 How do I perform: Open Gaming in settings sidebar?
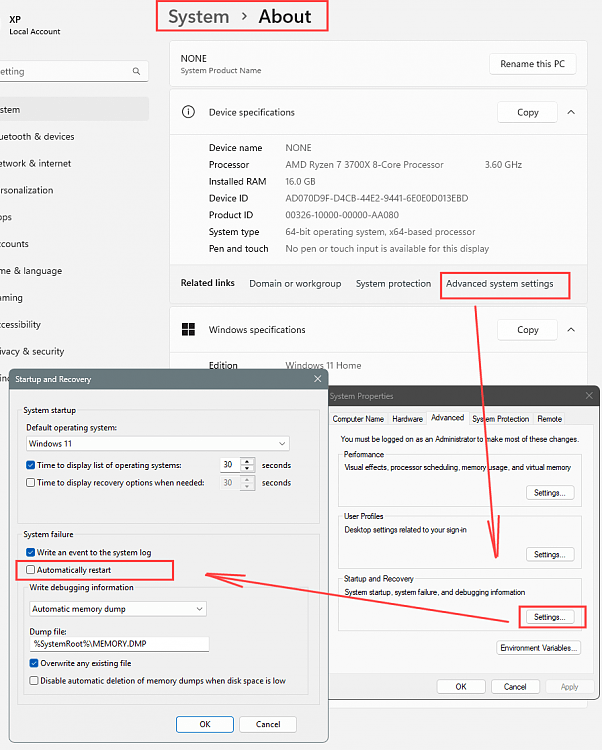point(11,298)
